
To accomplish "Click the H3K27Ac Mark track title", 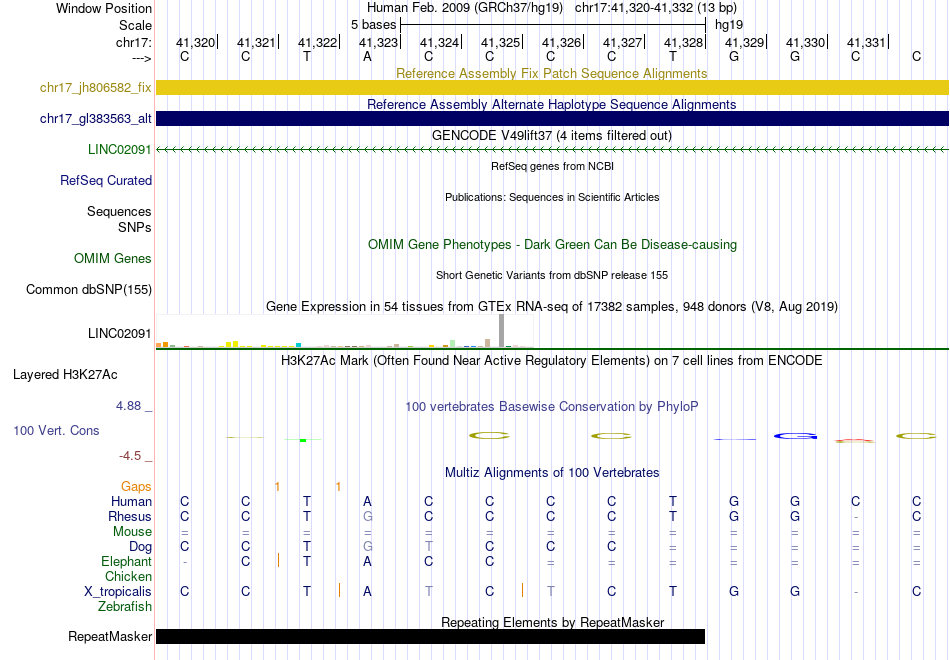I will tap(552, 361).
